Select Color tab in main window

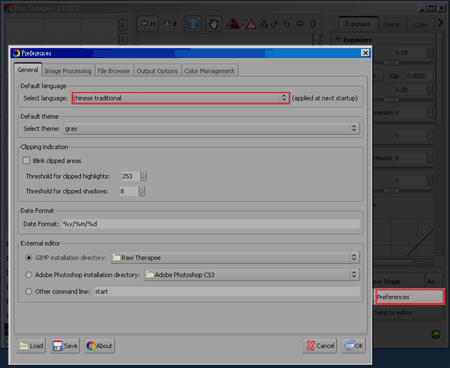421,25
